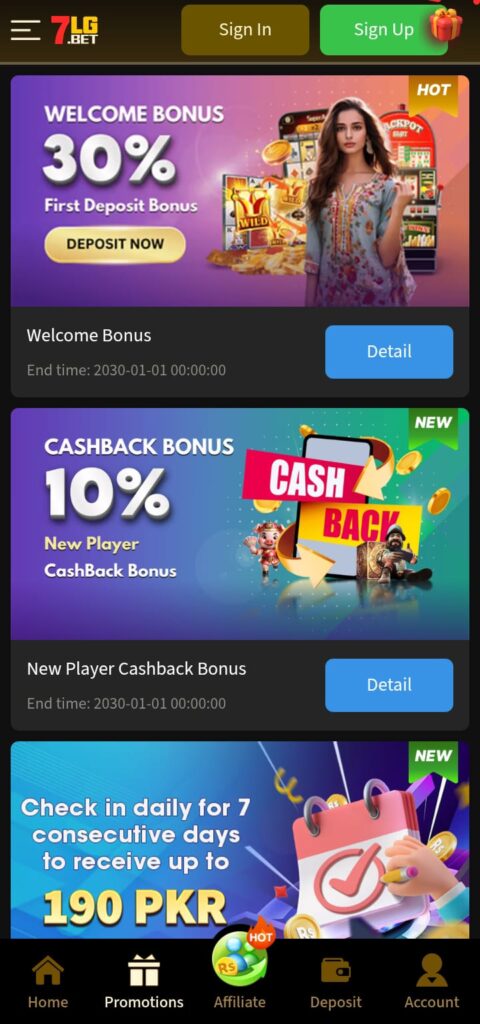View Detail for New Player Cashback Bonus

[389, 684]
